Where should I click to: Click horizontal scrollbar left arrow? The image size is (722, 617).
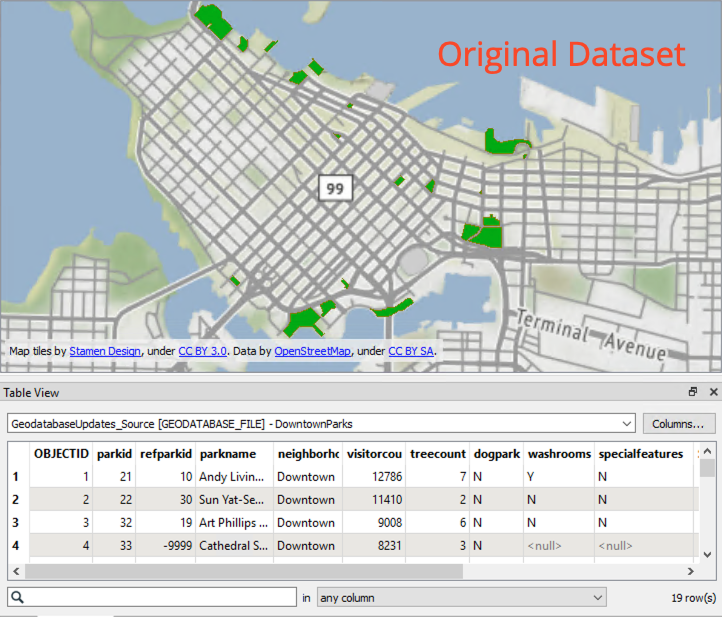coord(16,572)
